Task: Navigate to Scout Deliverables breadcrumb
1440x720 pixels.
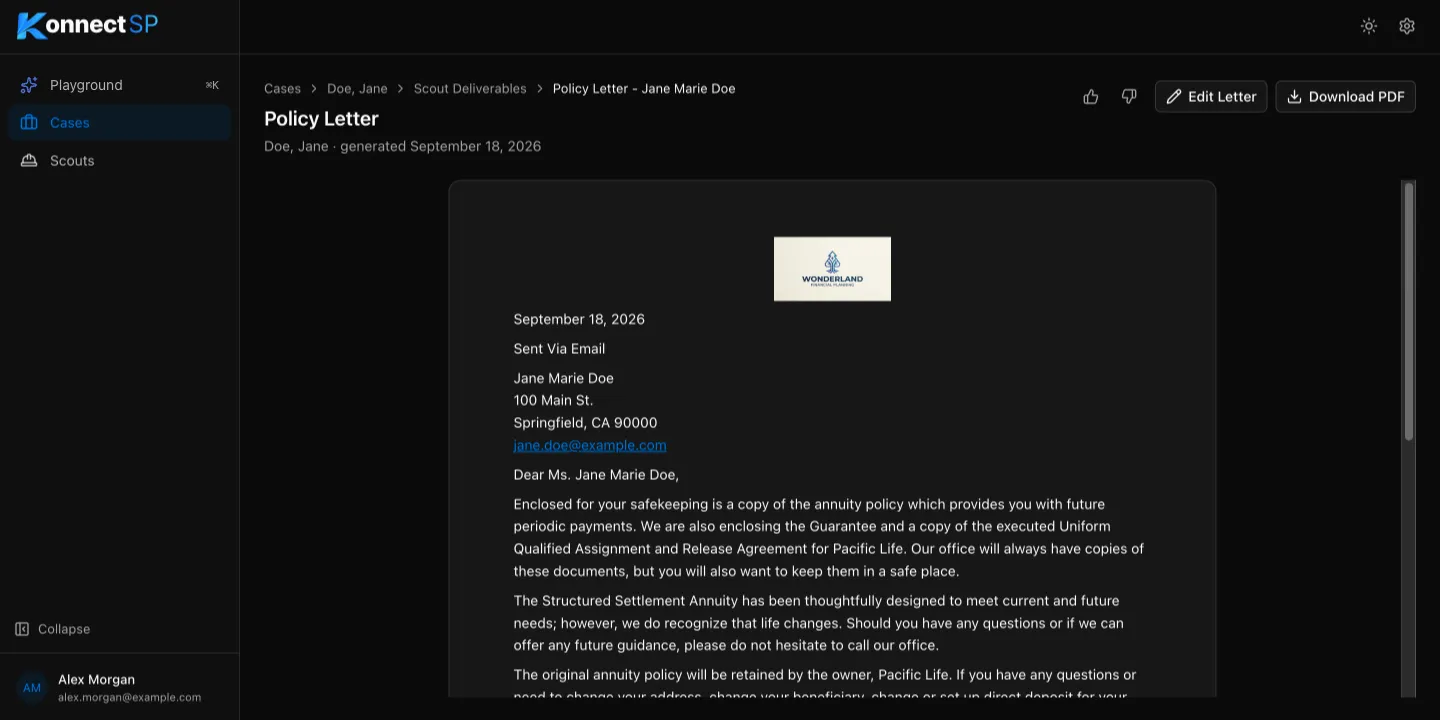Action: point(470,89)
